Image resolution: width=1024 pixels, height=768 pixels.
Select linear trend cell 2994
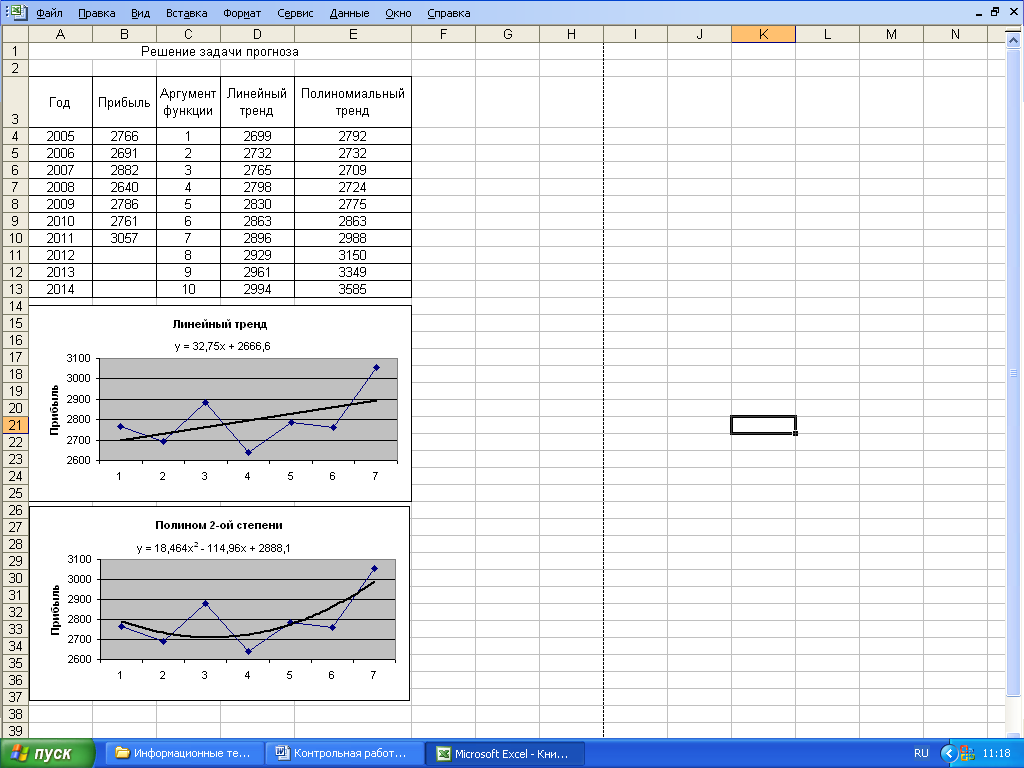(x=257, y=289)
